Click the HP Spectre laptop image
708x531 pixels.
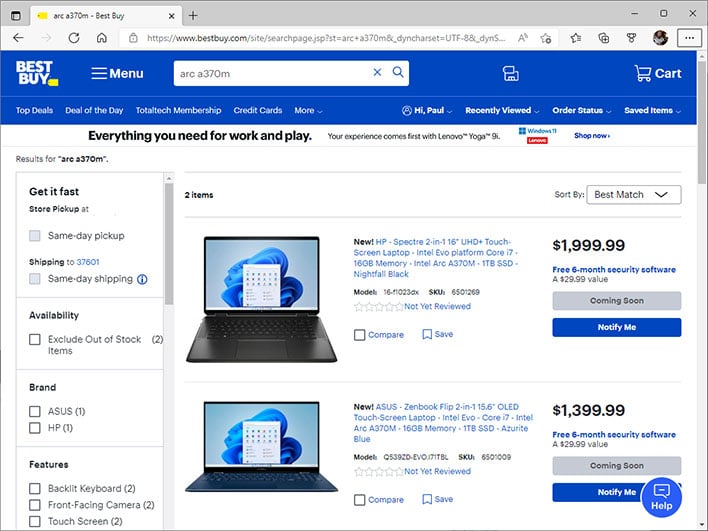[261, 299]
